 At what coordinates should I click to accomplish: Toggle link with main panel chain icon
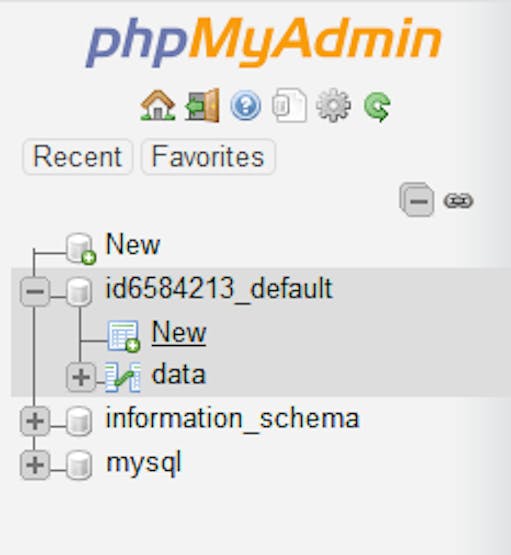458,201
